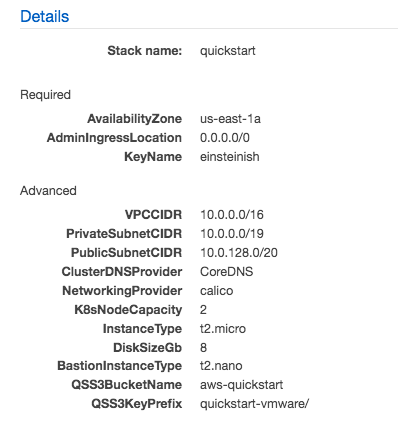398x426 pixels.
Task: Select the QSS3KeyPrefix value quickstart-vmware/
Action: coord(255,404)
